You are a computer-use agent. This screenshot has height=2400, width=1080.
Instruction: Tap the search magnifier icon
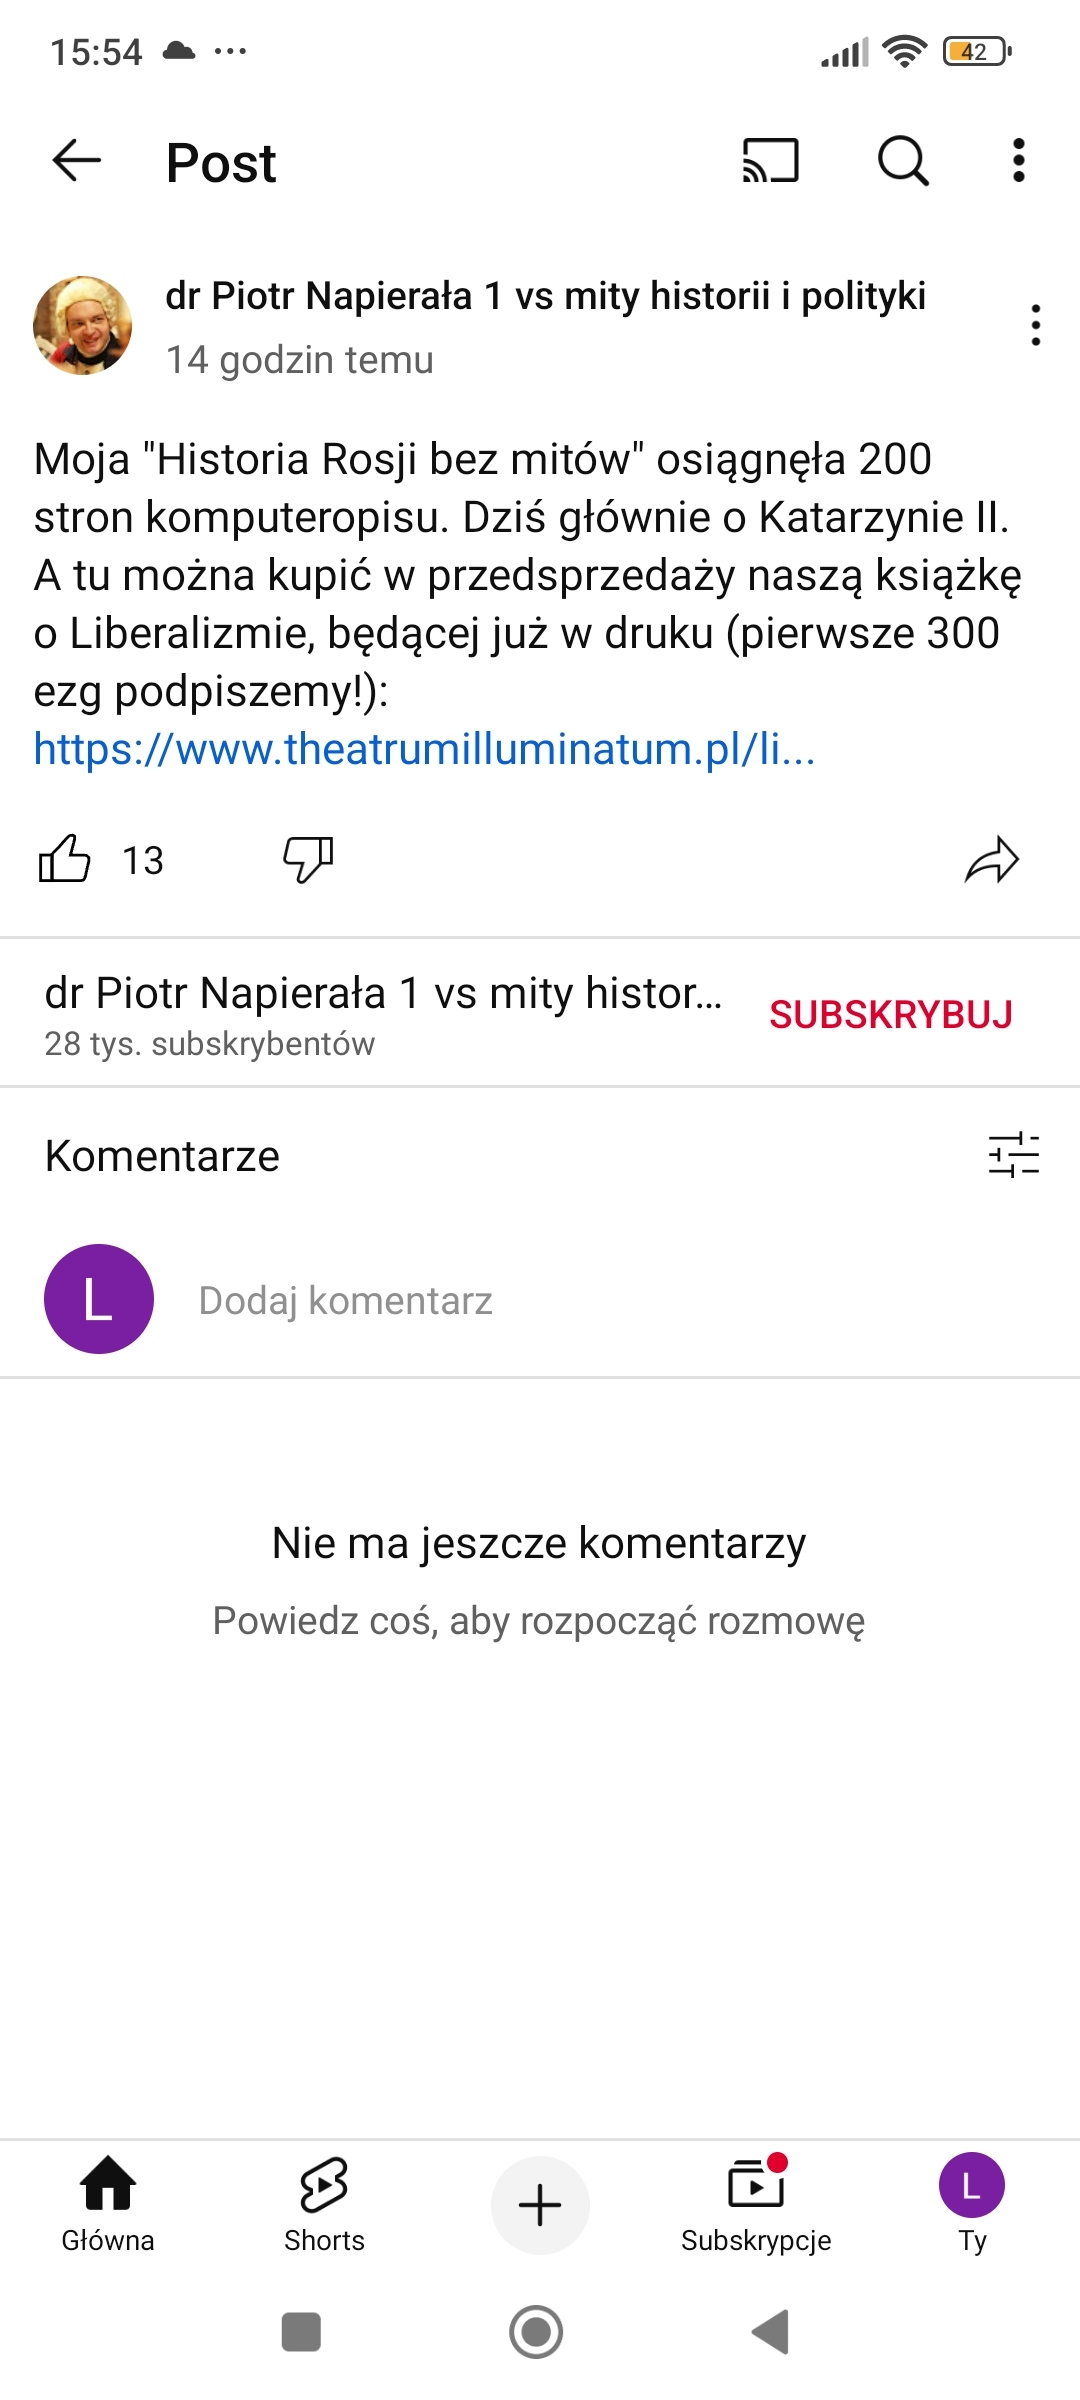[x=903, y=161]
